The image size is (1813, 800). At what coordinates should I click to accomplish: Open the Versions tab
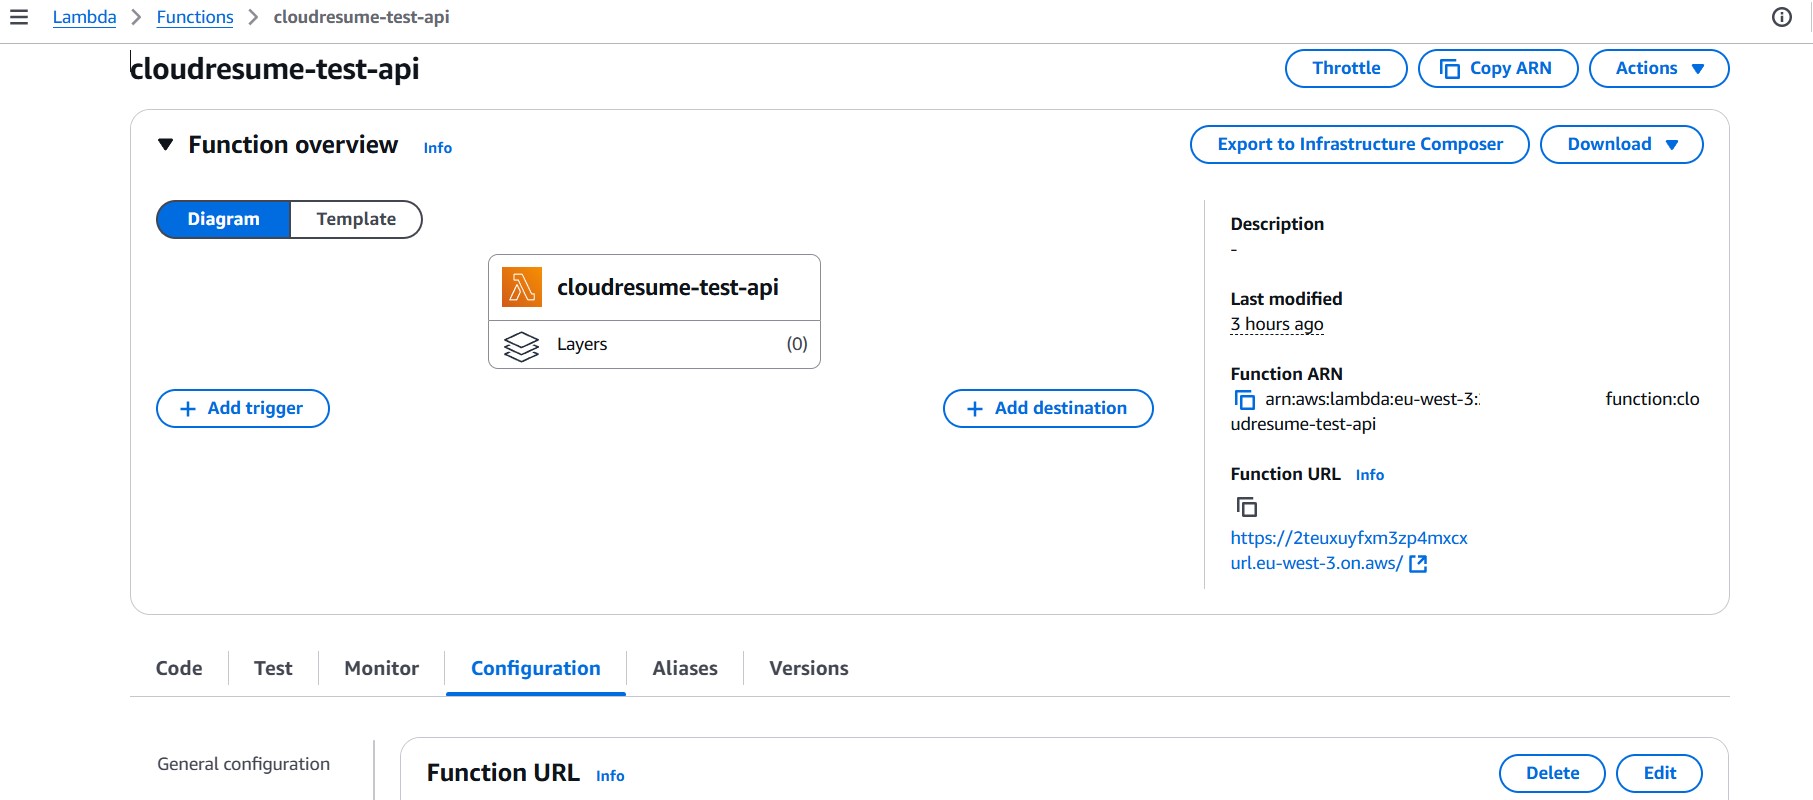click(809, 668)
